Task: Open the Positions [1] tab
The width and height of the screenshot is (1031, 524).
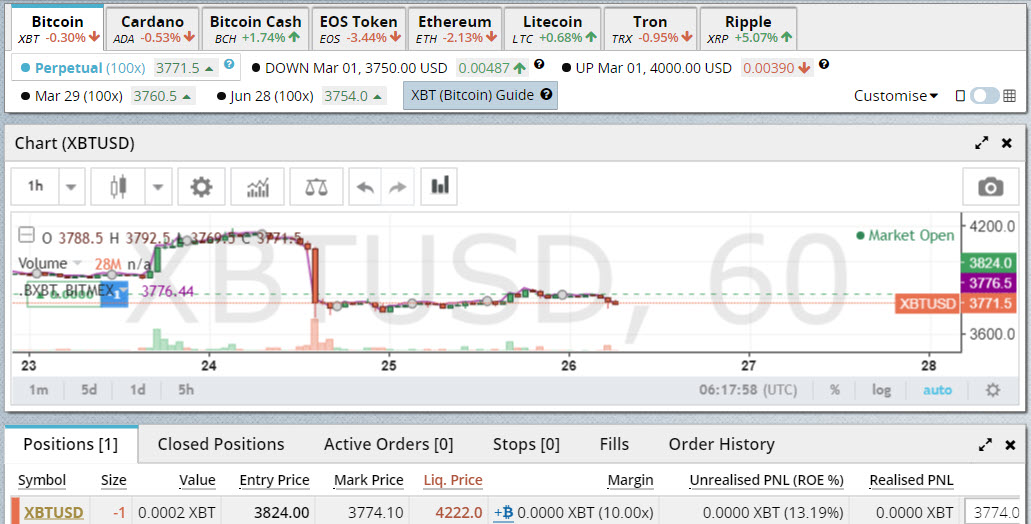Action: pos(71,444)
